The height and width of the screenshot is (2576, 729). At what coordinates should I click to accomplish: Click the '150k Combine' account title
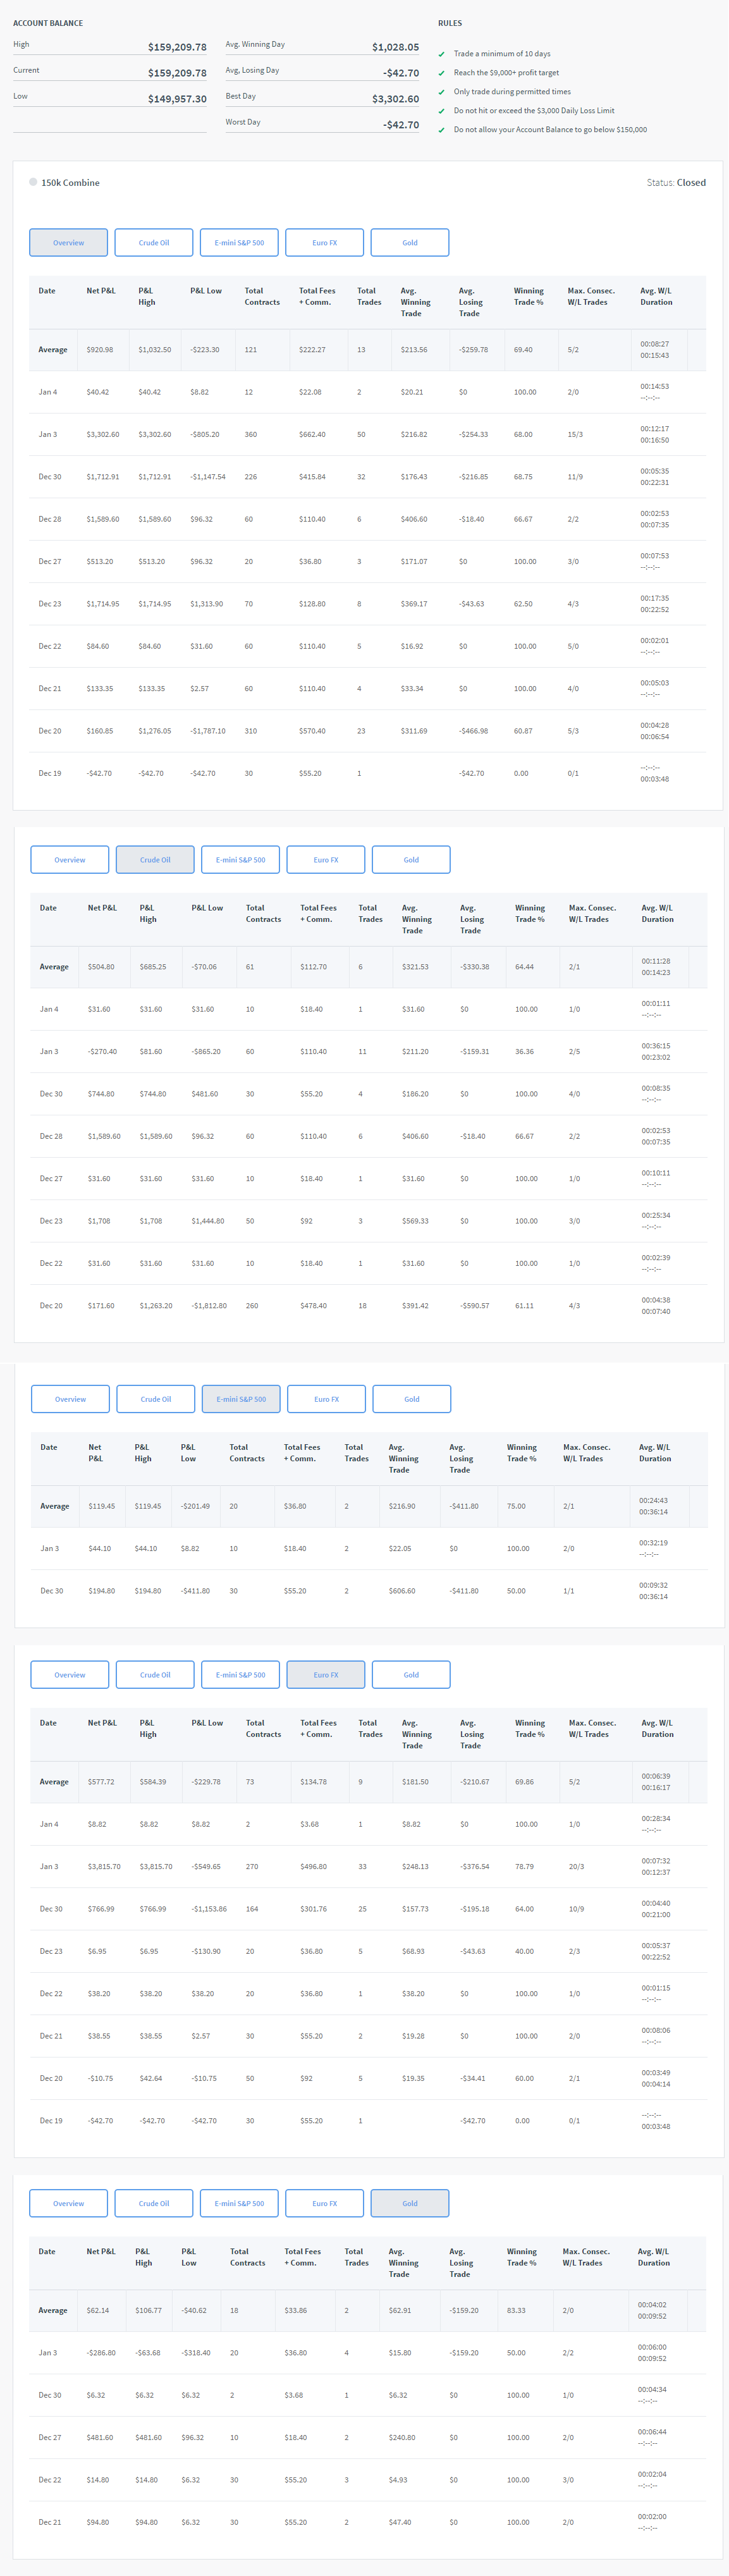coord(70,183)
